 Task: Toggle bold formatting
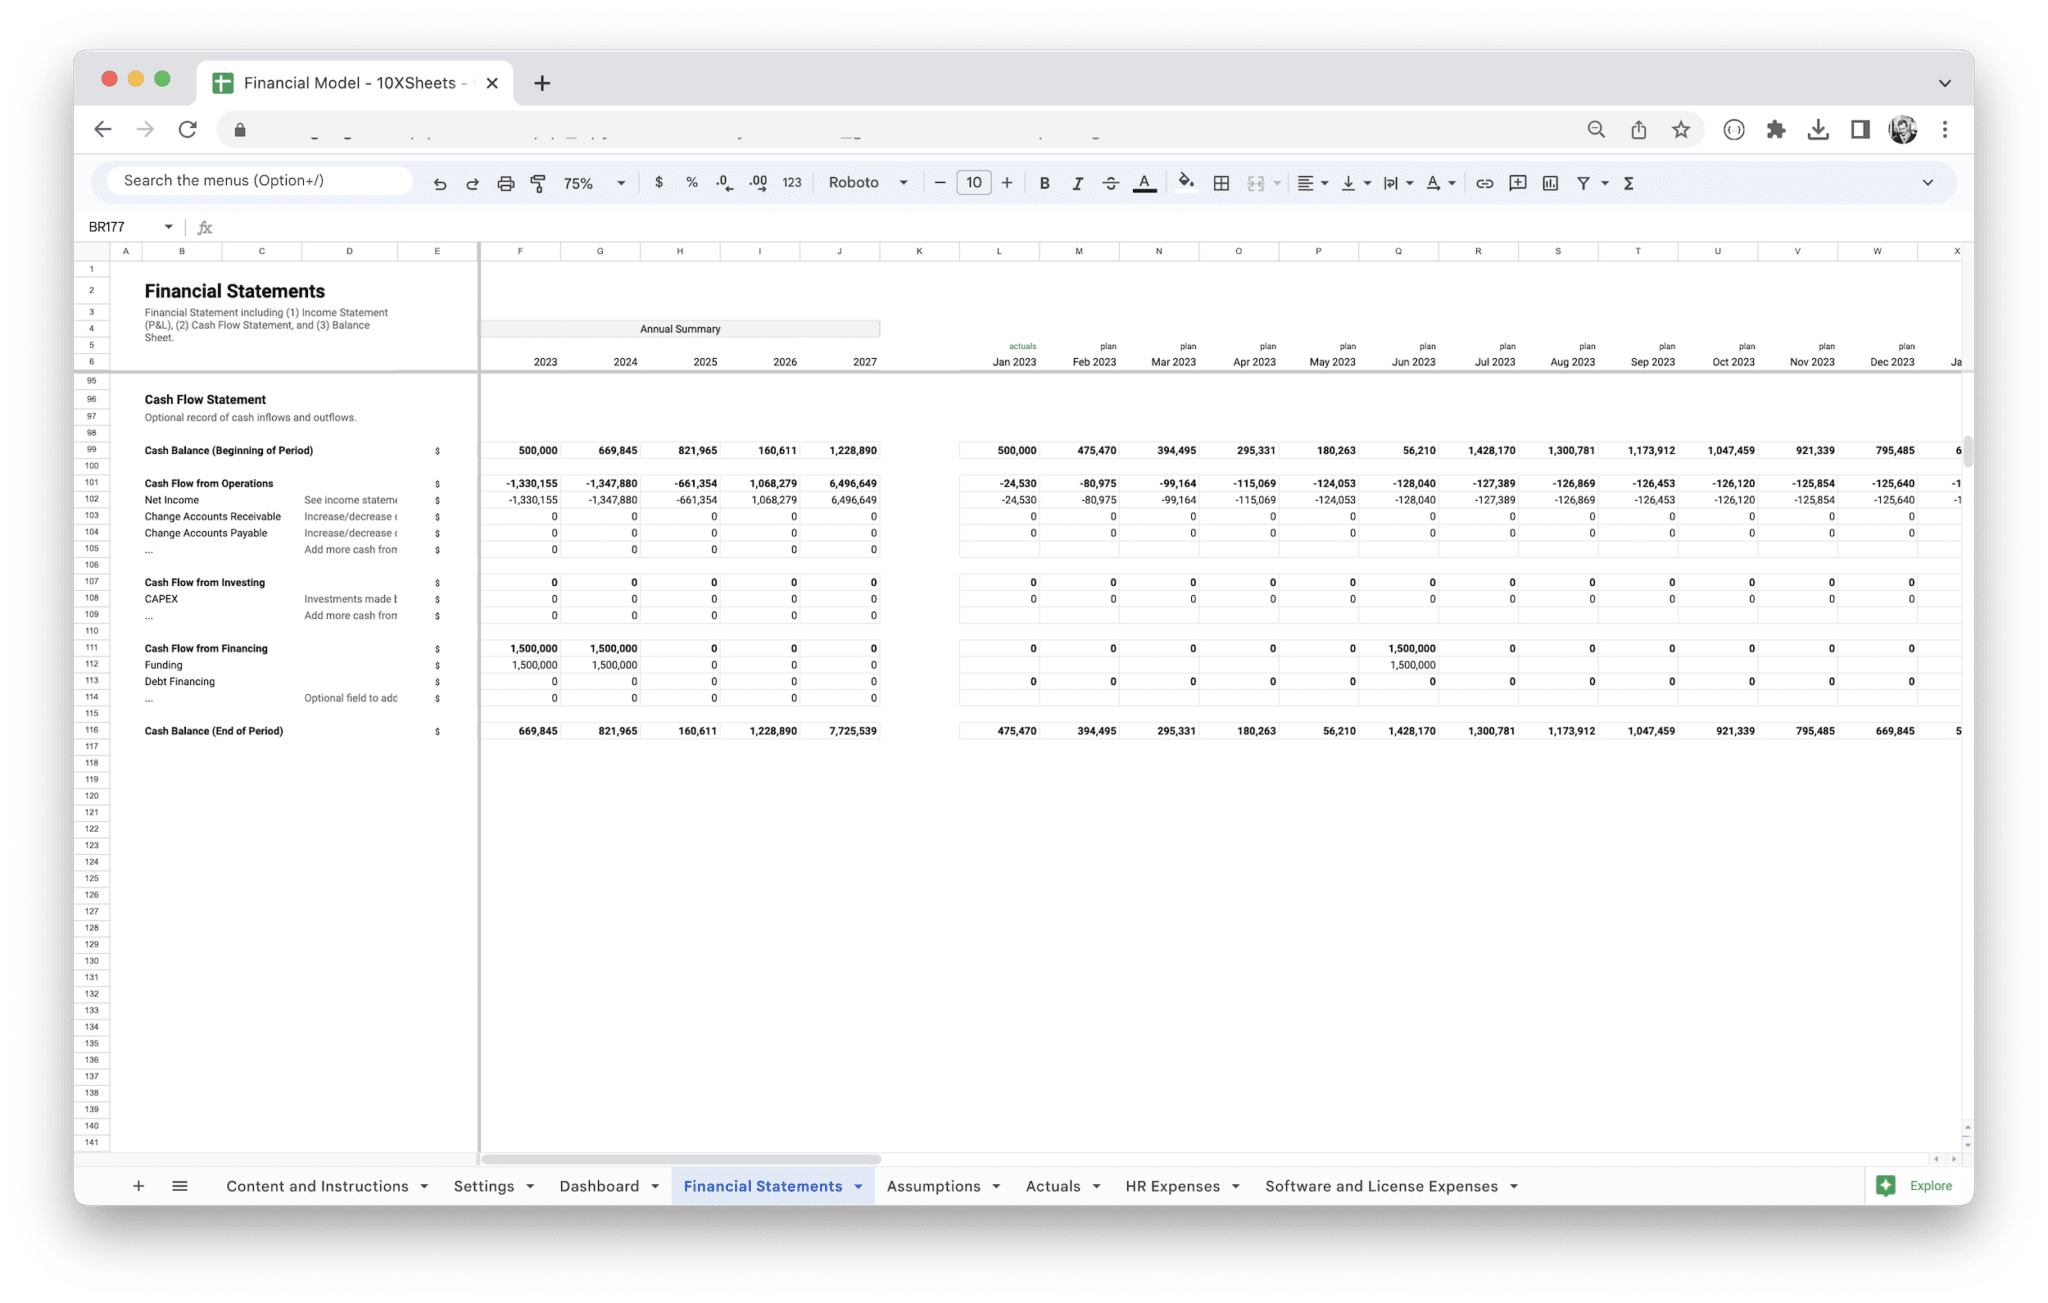(1044, 182)
